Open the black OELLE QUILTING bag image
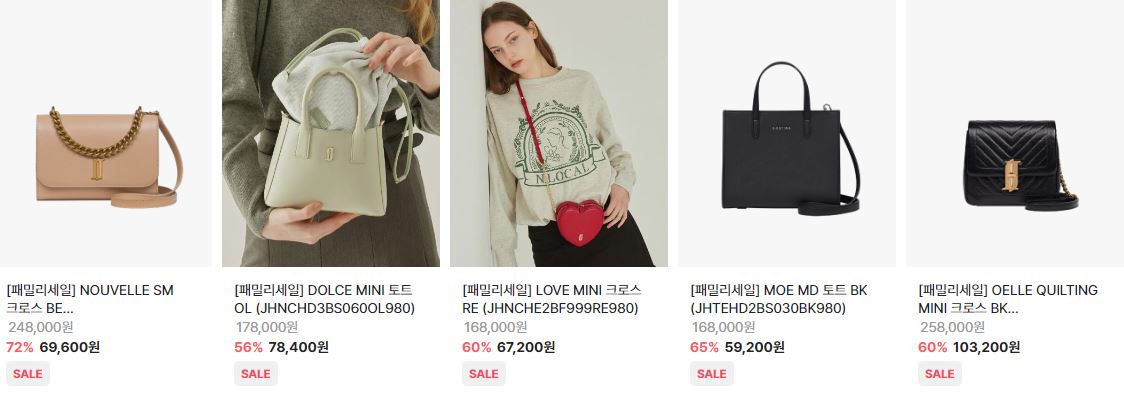The height and width of the screenshot is (402, 1124). 1015,133
